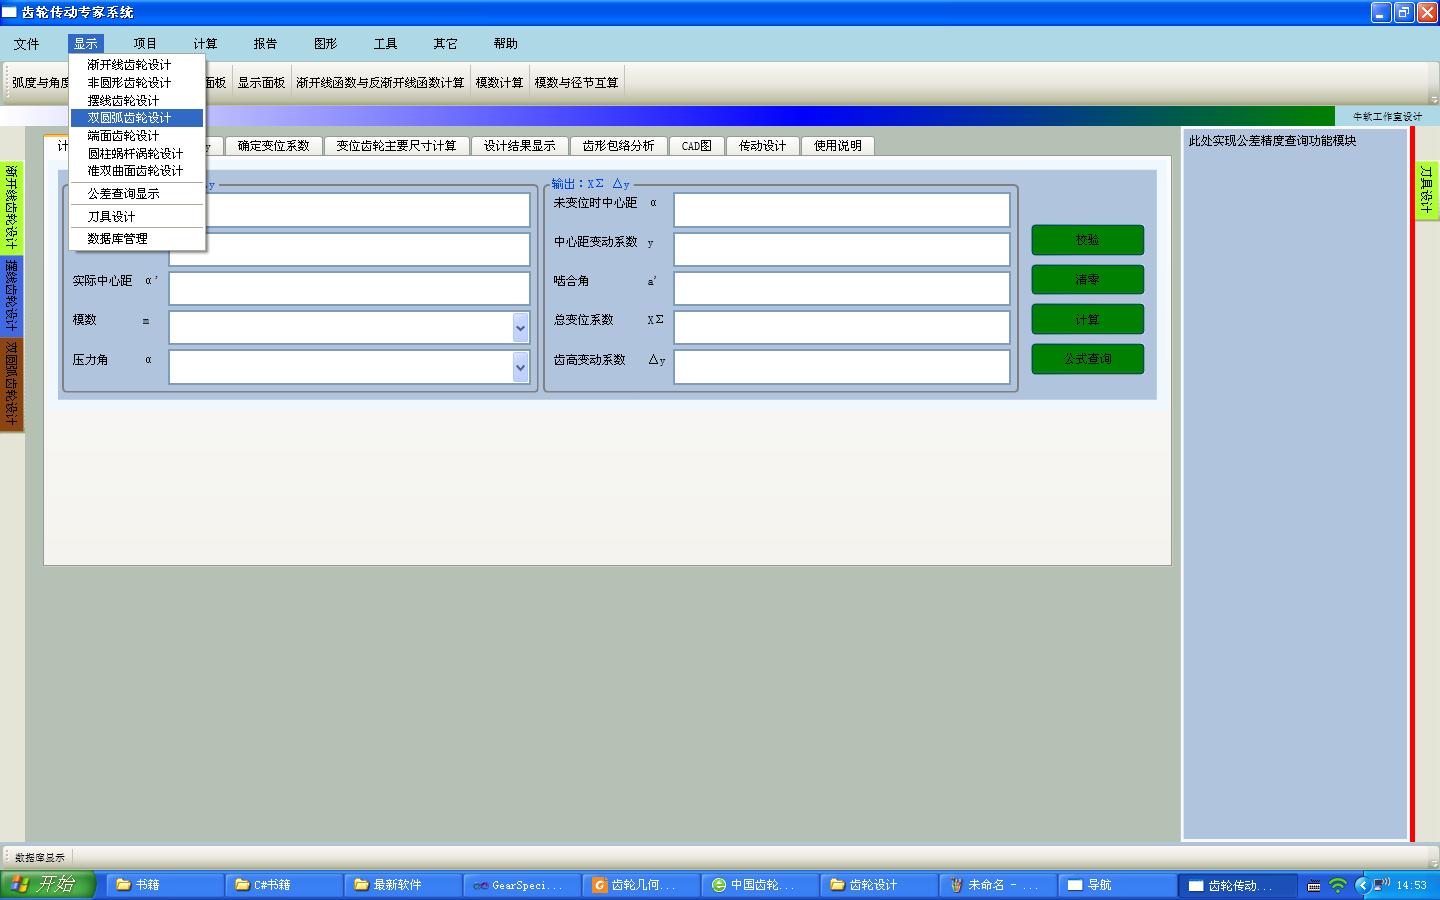Open 渐开线函数与反渐开线函数计算 tool
Viewport: 1440px width, 900px height.
coord(380,82)
